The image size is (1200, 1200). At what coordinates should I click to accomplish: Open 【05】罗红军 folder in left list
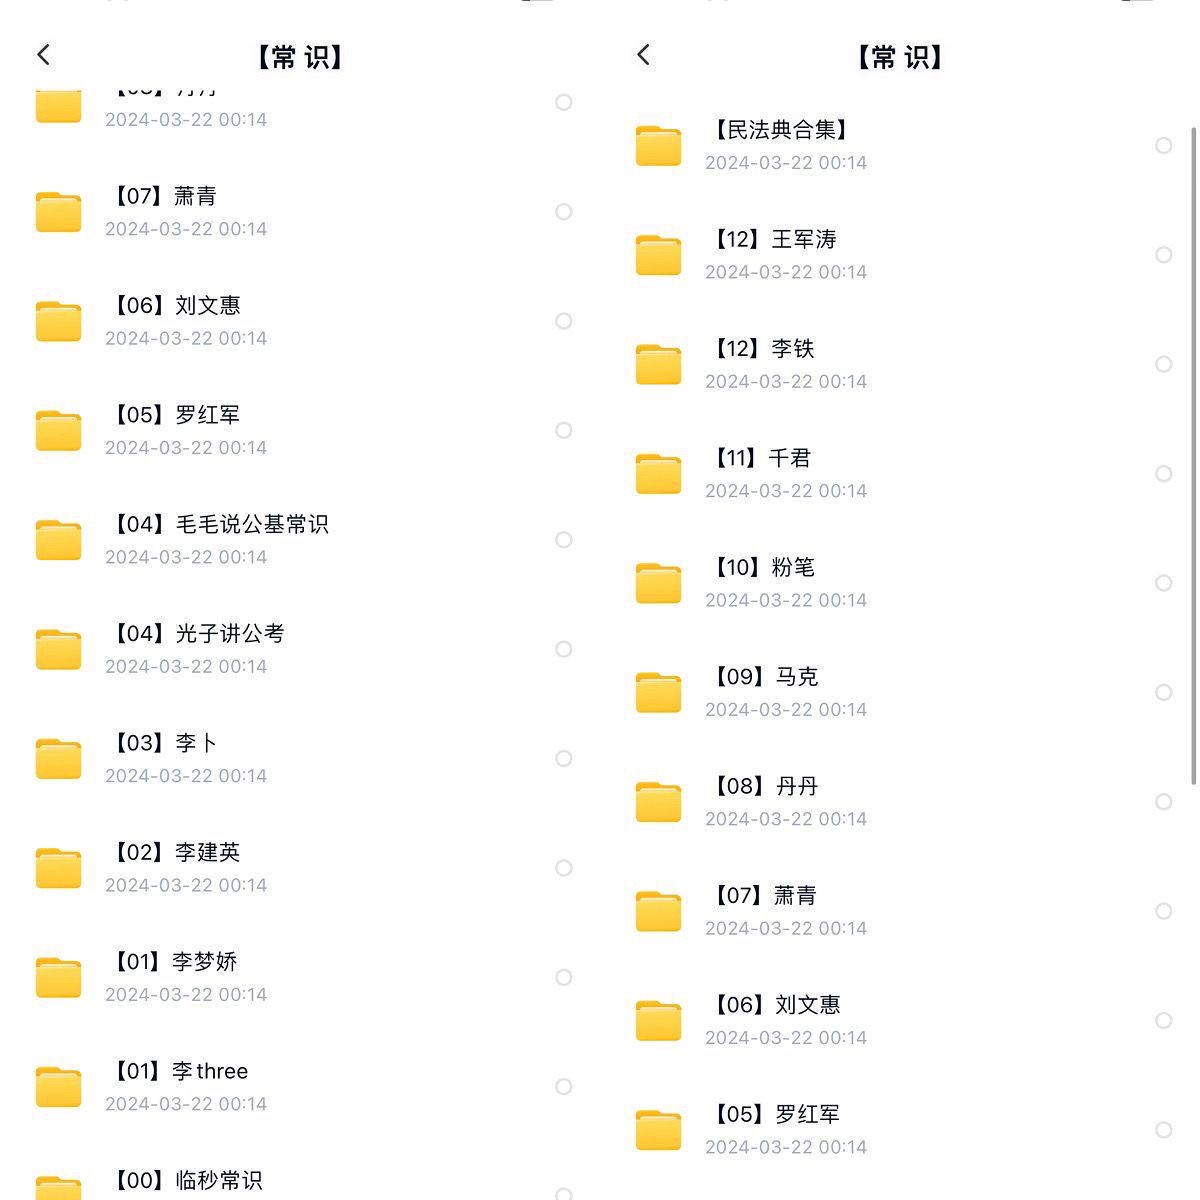tap(300, 430)
